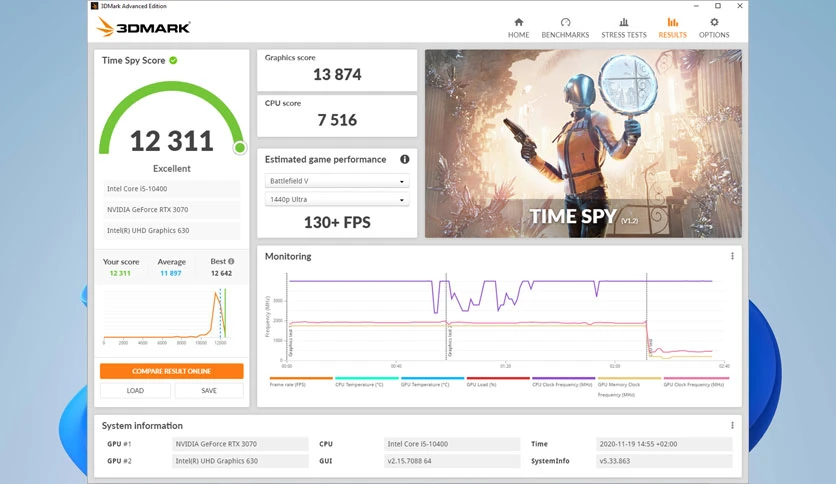Open the Battlefield V game dropdown

[x=337, y=181]
